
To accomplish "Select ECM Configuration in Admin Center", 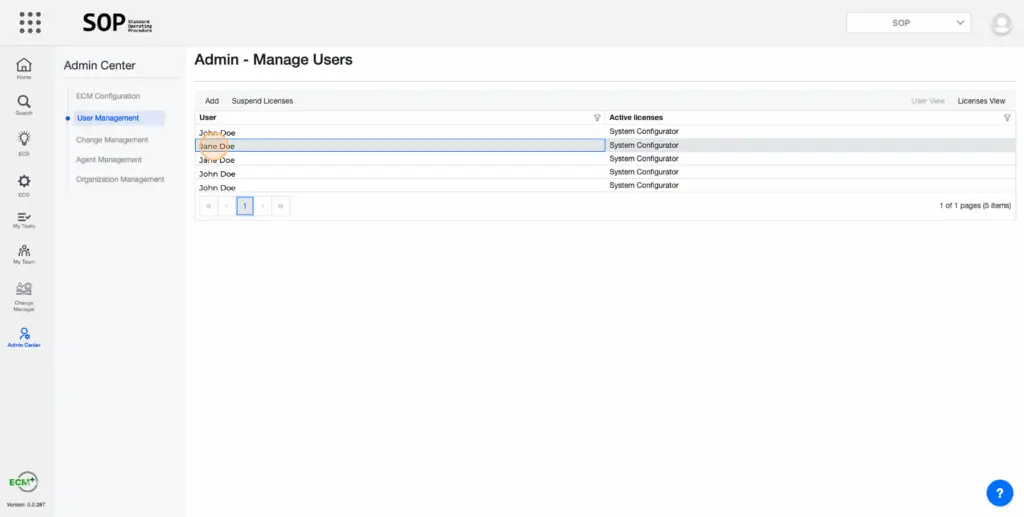I will 108,96.
